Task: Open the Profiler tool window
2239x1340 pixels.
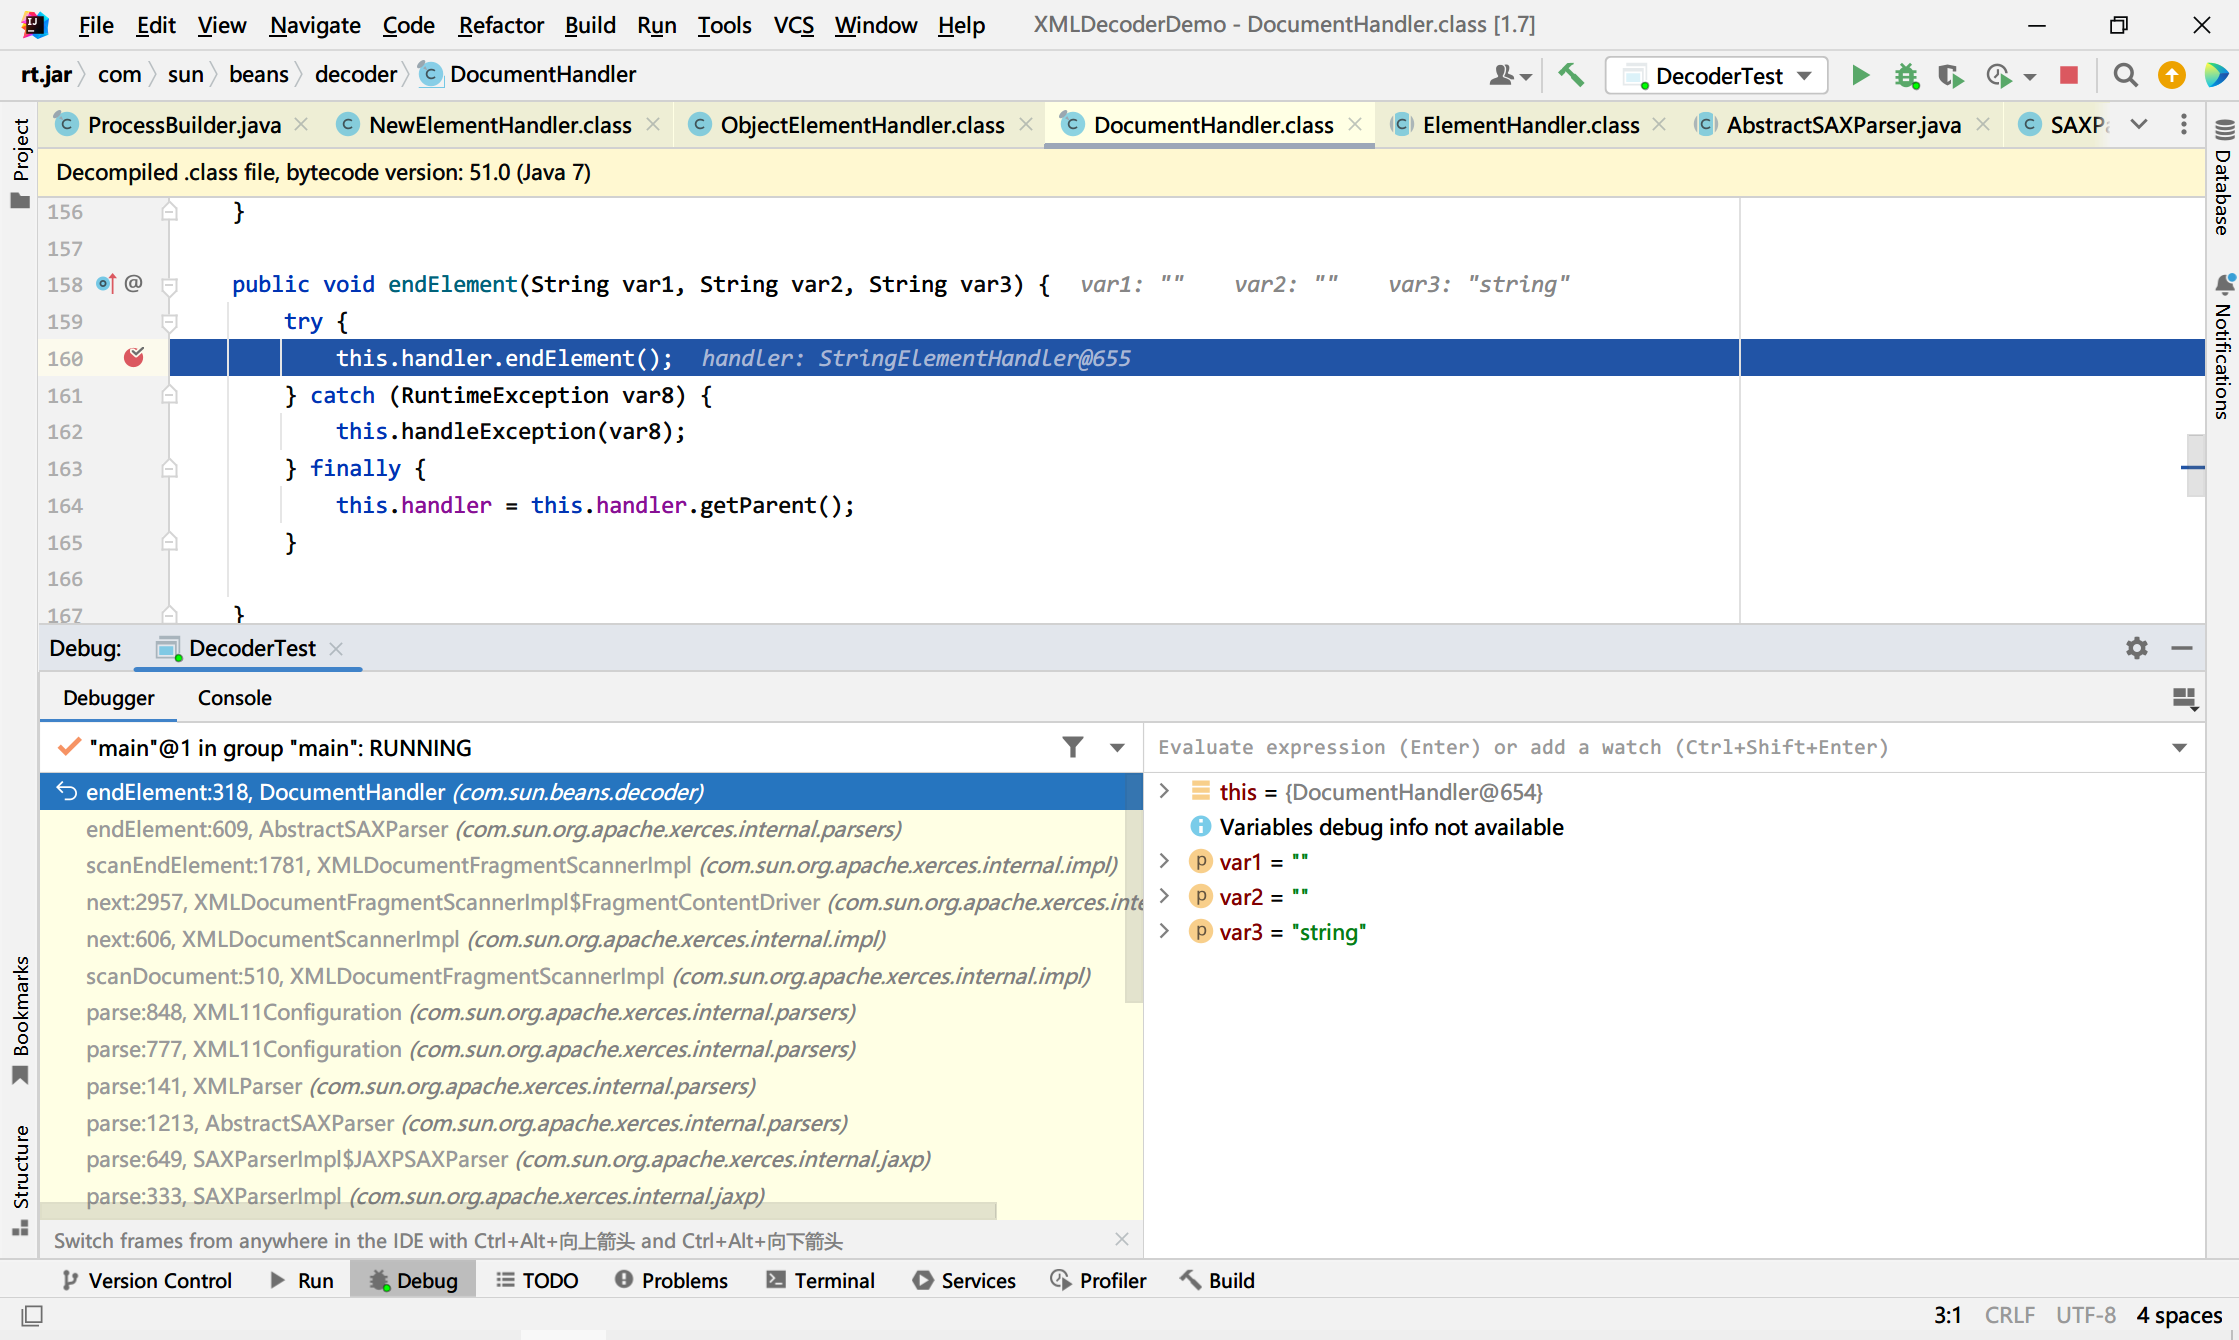Action: 1098,1280
